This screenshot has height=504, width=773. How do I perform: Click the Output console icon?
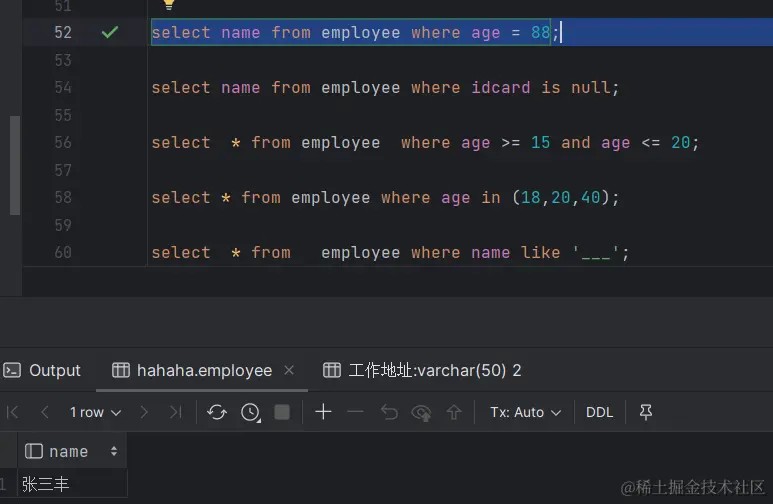point(12,370)
